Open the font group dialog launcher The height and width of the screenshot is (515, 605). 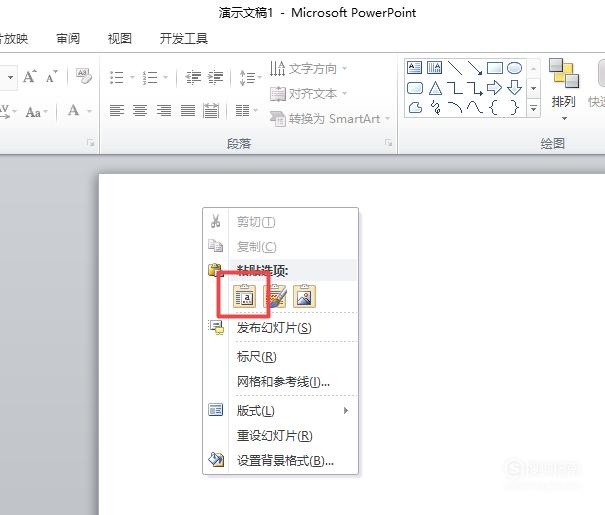click(x=91, y=143)
